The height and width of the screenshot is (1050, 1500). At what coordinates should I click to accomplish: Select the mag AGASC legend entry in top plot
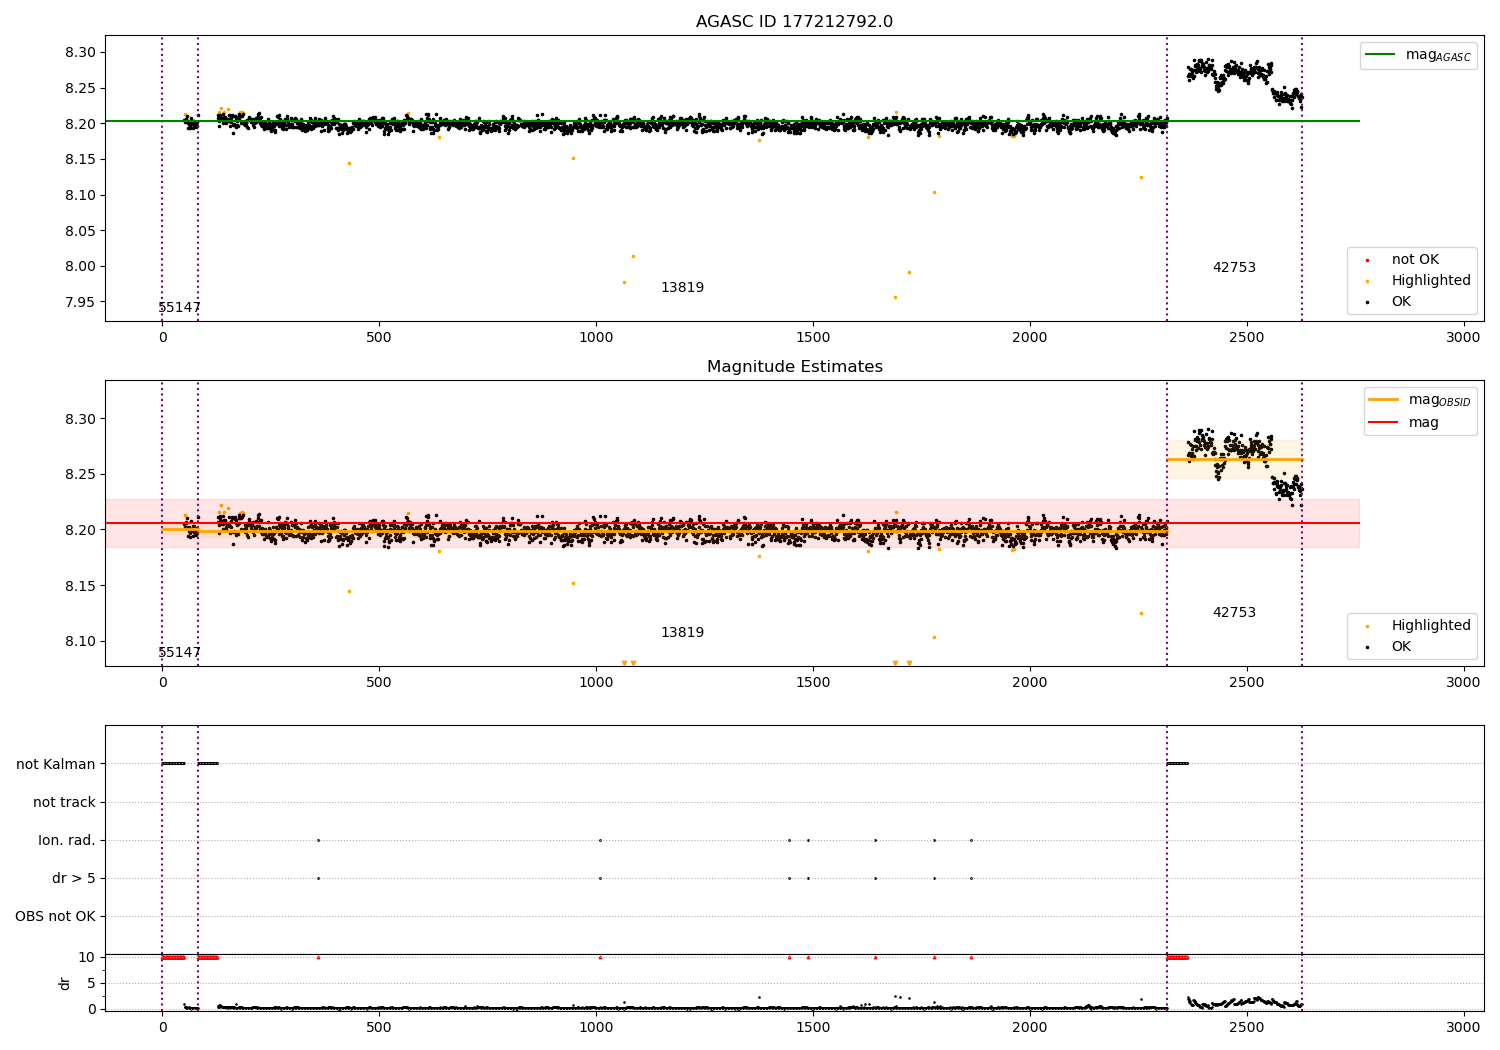[x=1418, y=55]
